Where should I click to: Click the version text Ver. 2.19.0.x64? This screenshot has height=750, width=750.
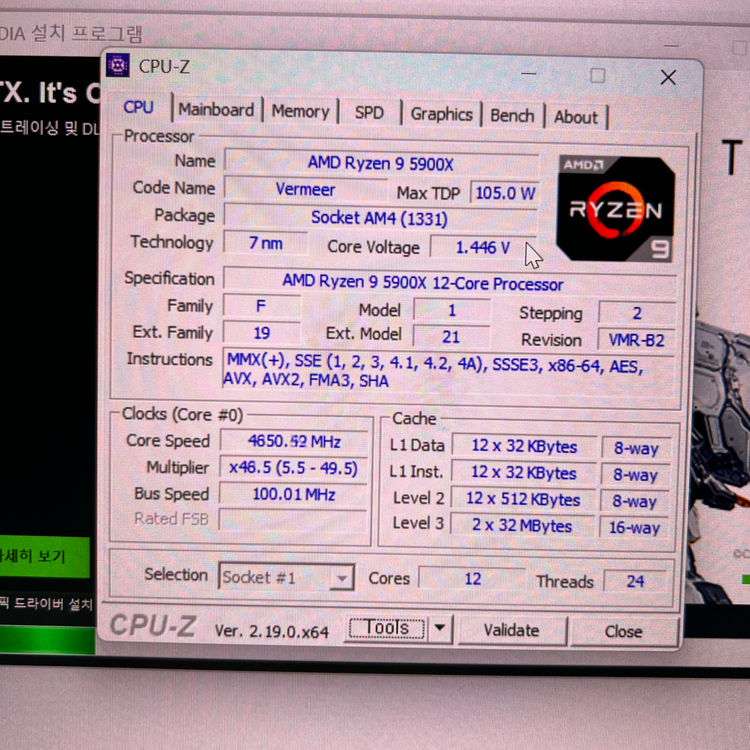tap(272, 631)
